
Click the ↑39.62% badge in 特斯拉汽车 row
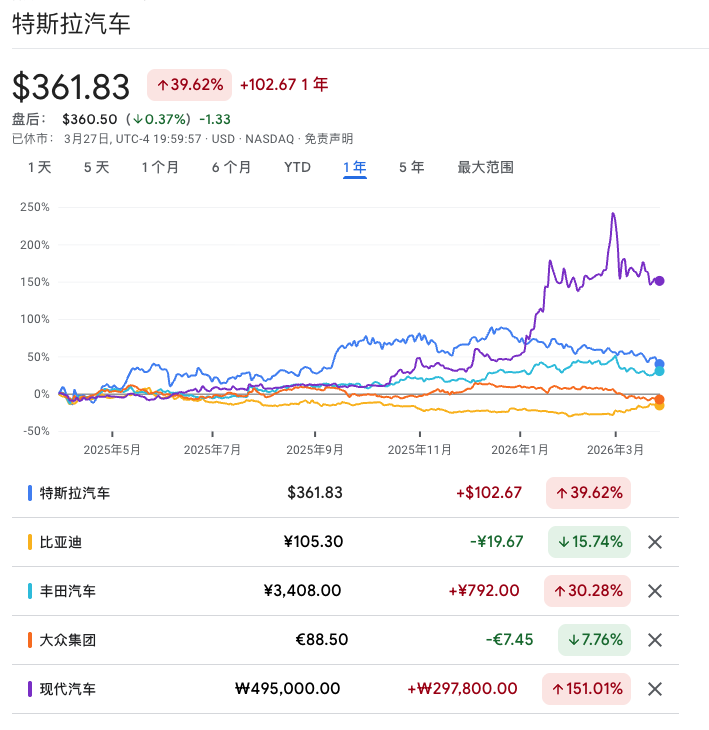tap(588, 493)
